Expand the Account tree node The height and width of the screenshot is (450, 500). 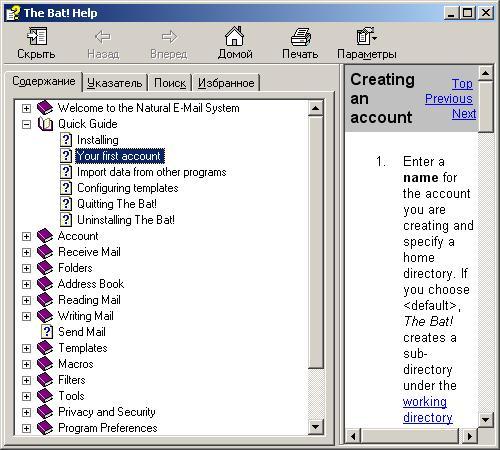coord(26,236)
